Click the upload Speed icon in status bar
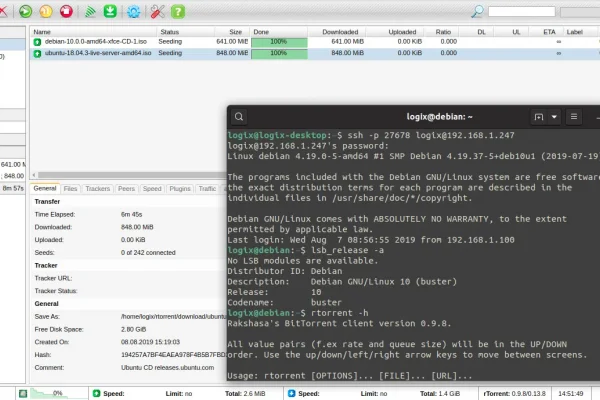 coord(96,393)
